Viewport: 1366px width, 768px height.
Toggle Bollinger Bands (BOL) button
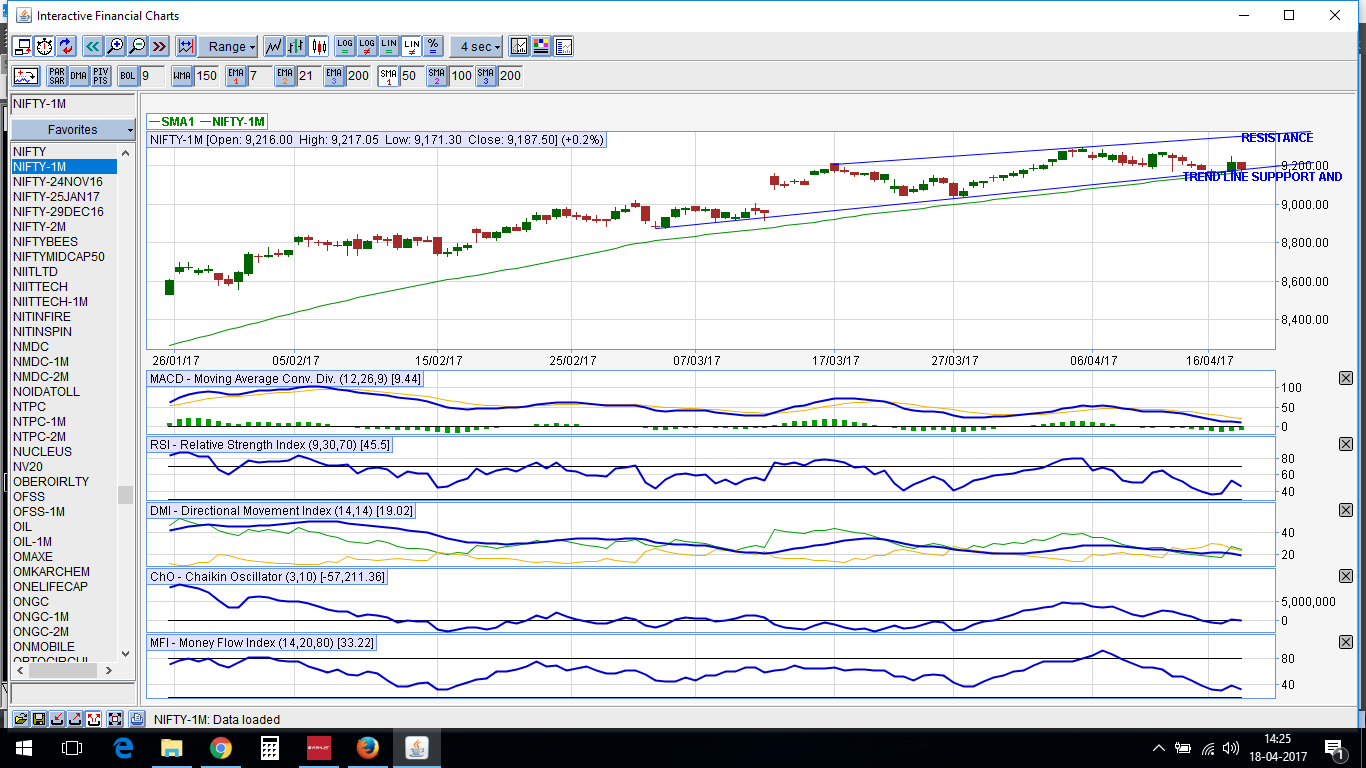tap(128, 75)
